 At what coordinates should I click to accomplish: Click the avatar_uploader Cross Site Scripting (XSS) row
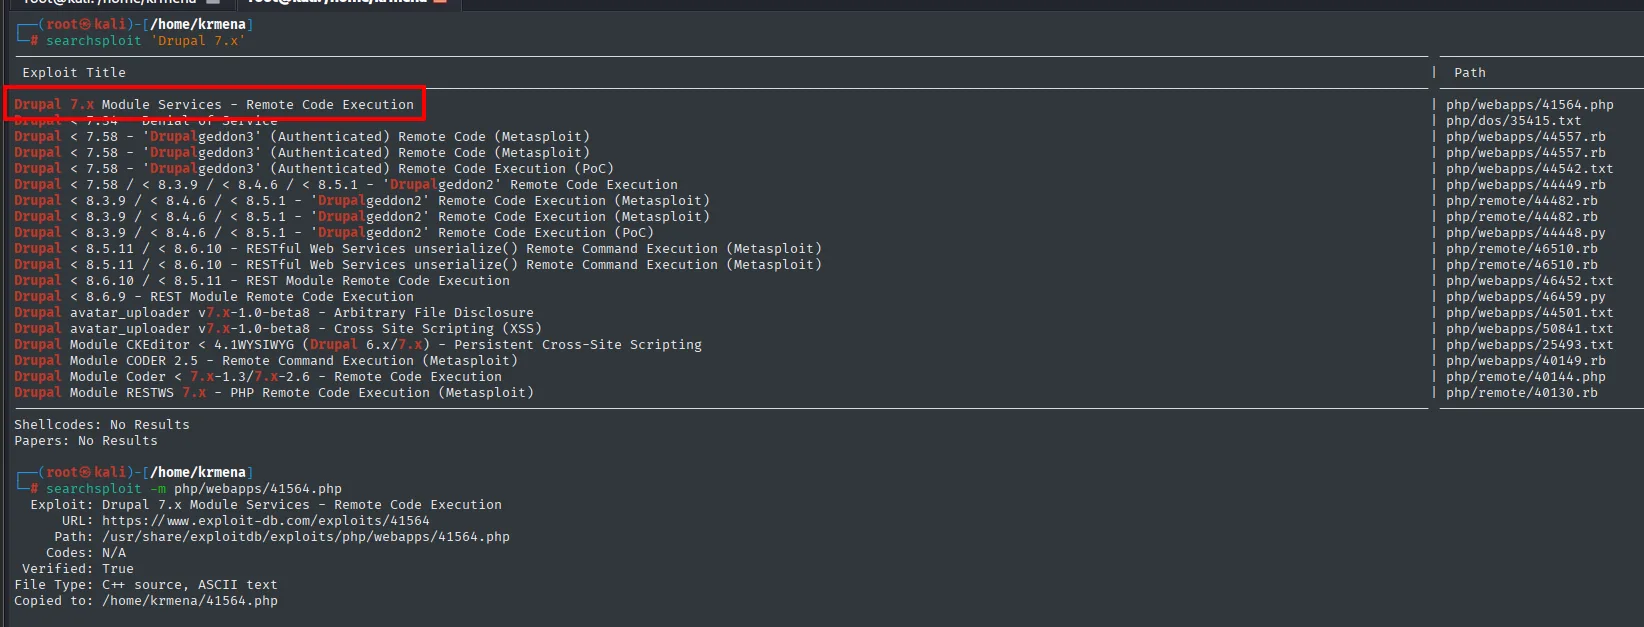[x=278, y=329]
